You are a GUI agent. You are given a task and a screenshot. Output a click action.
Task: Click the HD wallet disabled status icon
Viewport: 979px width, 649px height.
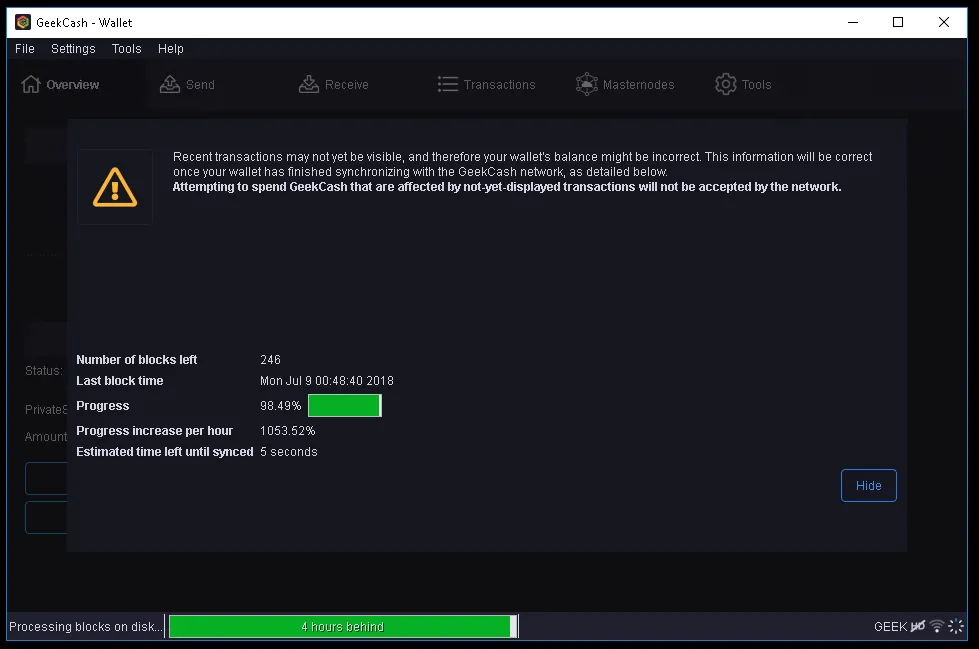click(x=918, y=626)
